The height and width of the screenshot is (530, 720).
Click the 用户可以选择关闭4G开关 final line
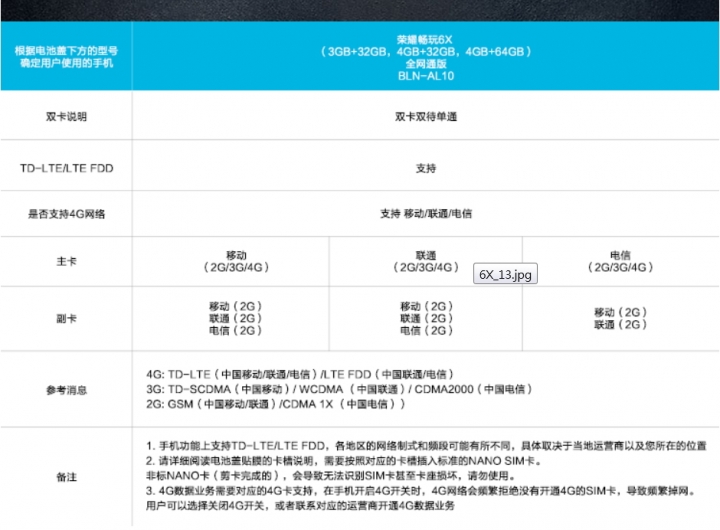click(x=300, y=506)
